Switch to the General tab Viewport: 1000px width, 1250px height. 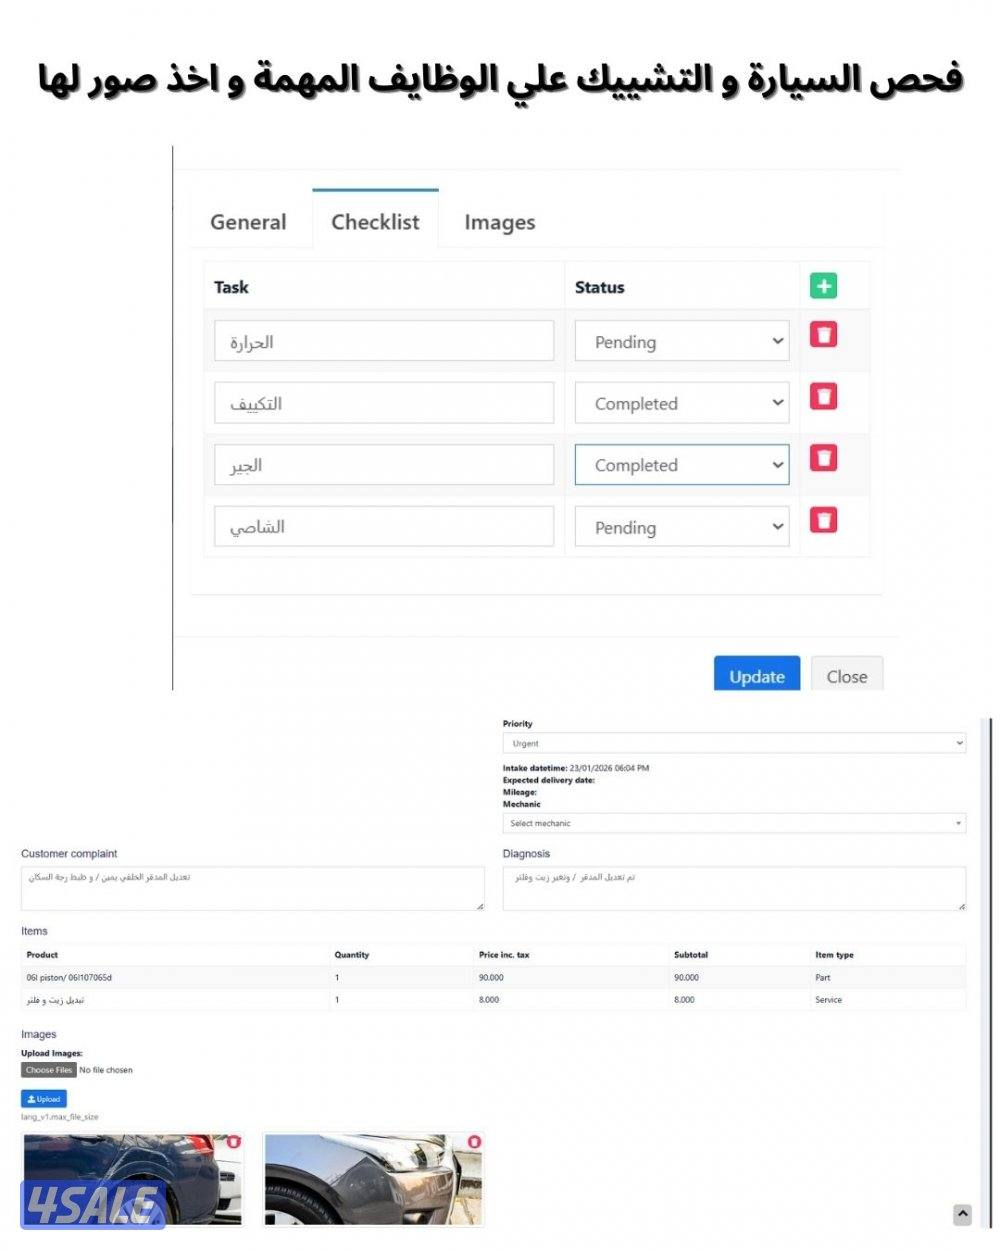[248, 222]
